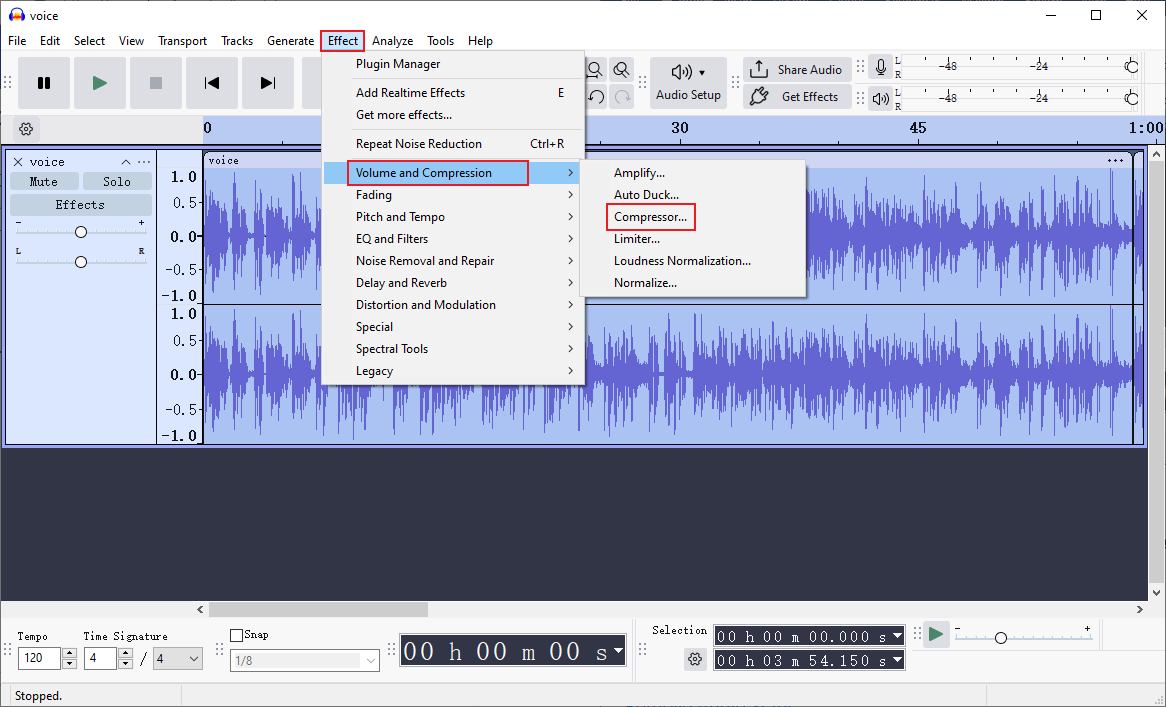Mute the voice track

click(x=44, y=181)
